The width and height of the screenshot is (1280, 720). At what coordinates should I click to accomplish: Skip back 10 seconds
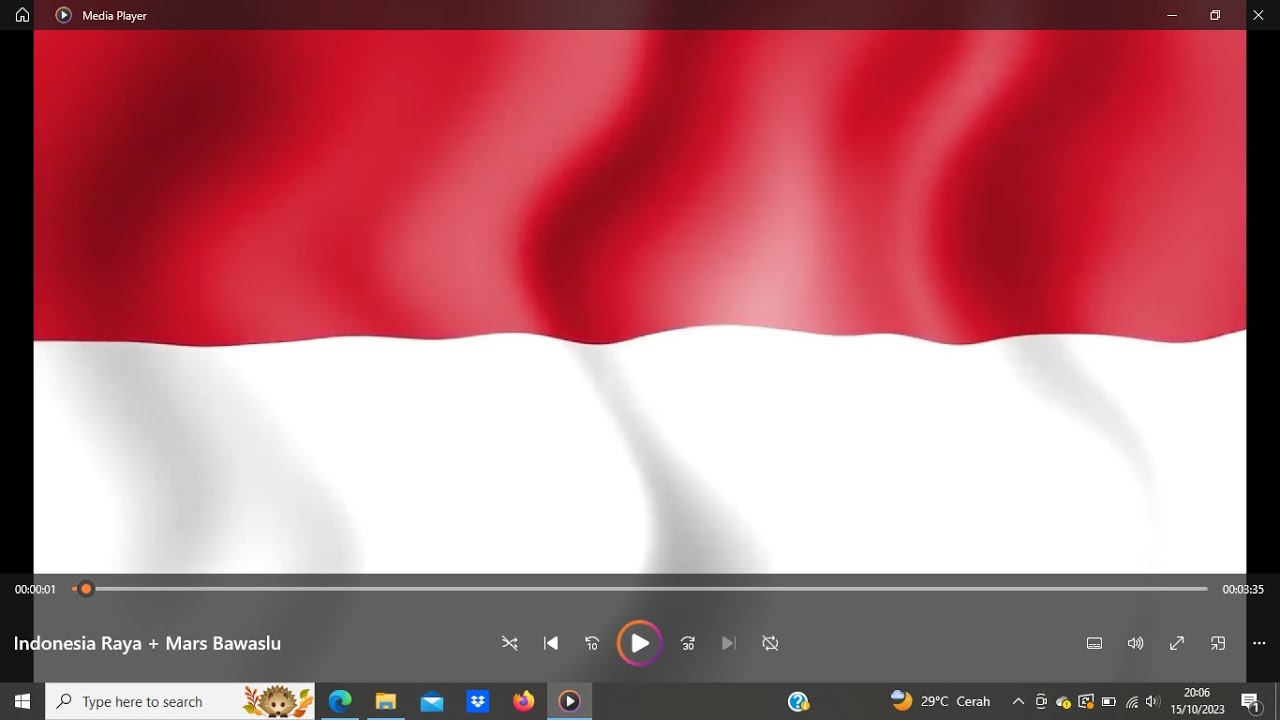(592, 643)
